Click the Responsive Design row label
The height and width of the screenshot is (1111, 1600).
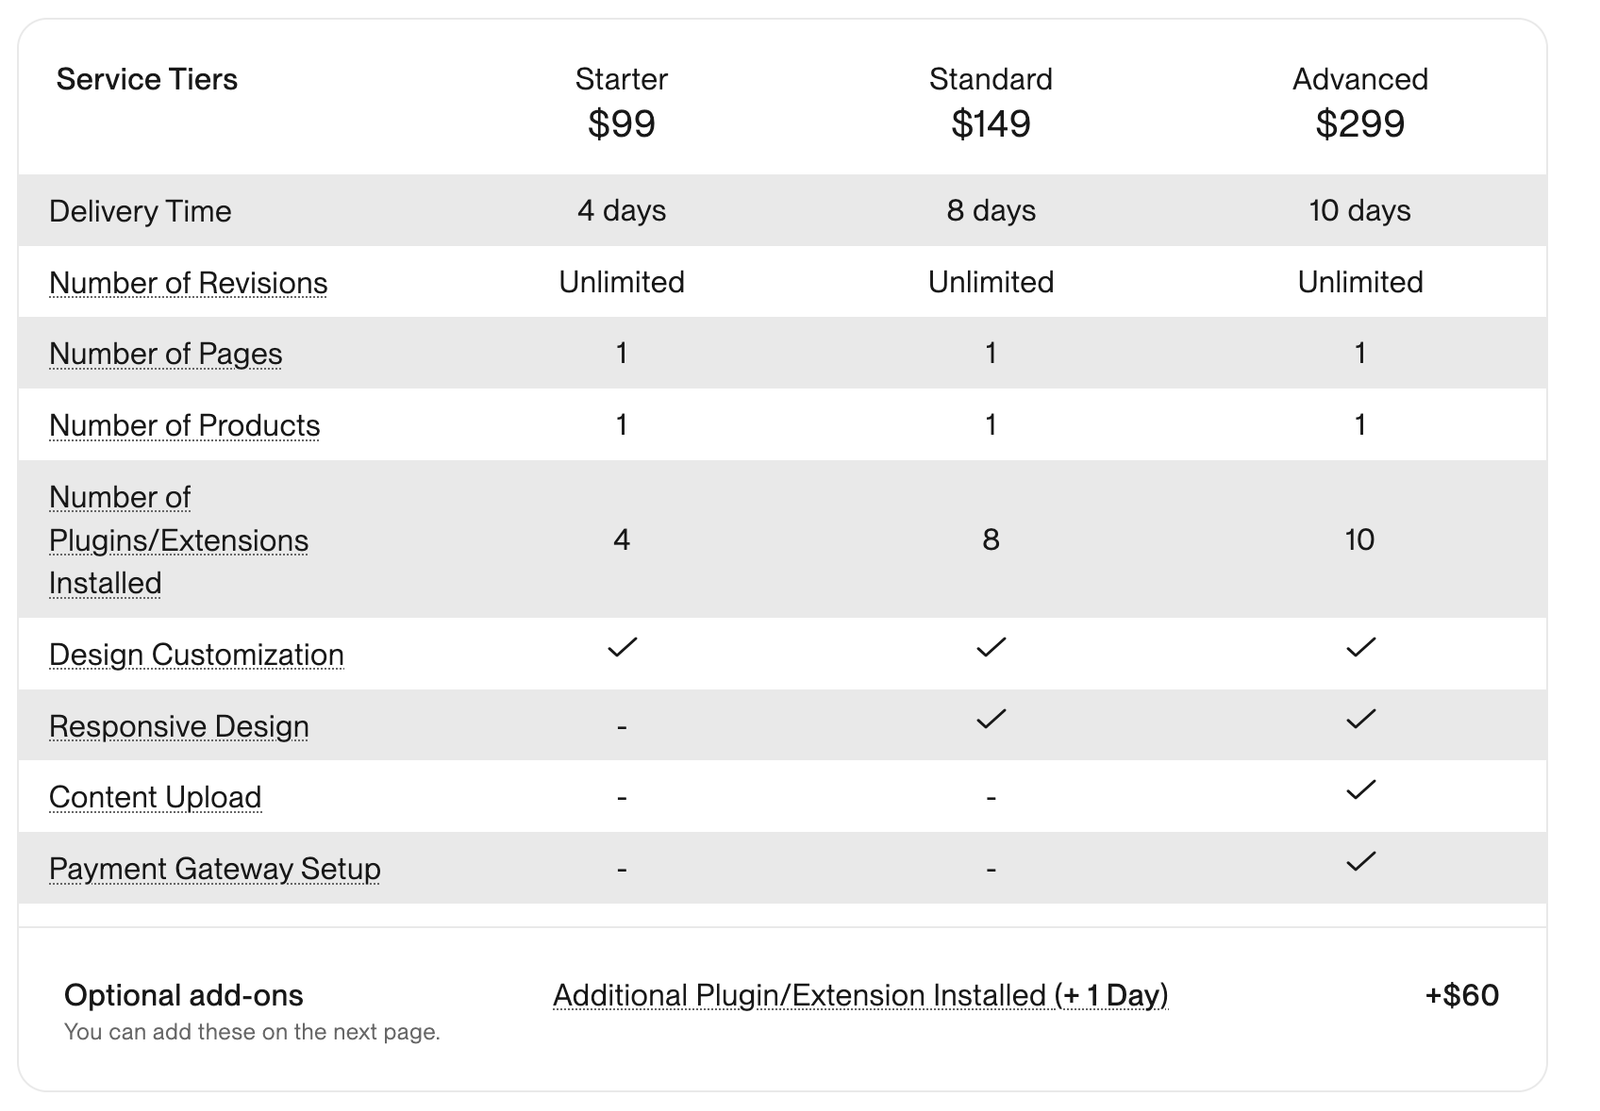[x=179, y=726]
